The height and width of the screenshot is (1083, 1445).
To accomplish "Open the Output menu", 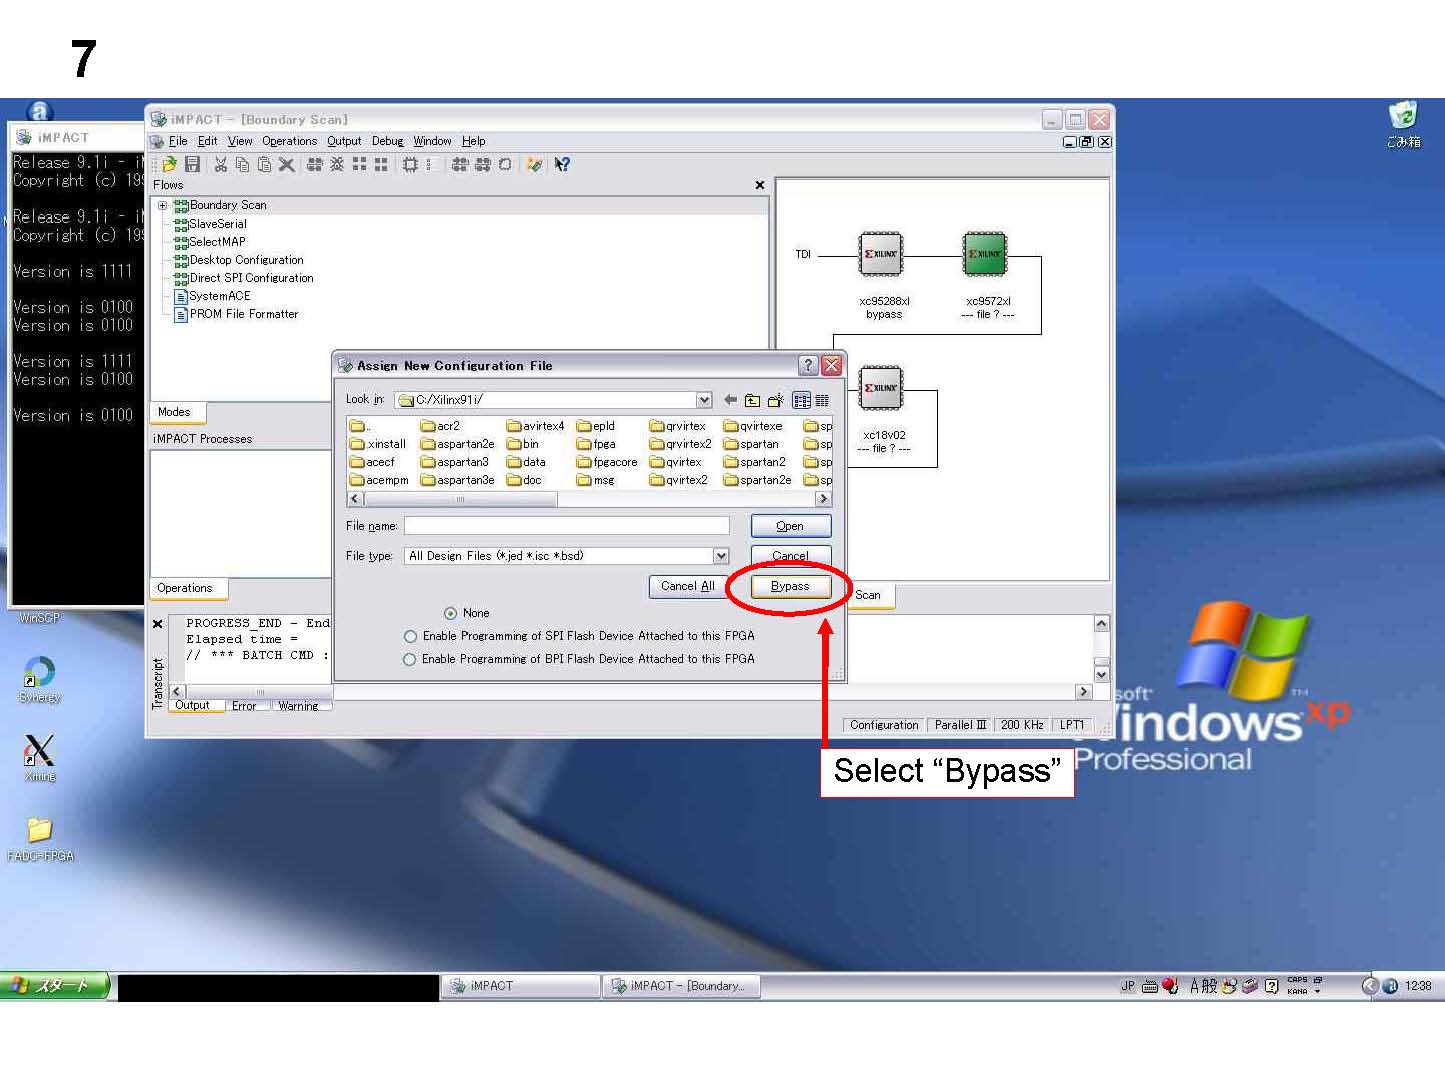I will (344, 141).
